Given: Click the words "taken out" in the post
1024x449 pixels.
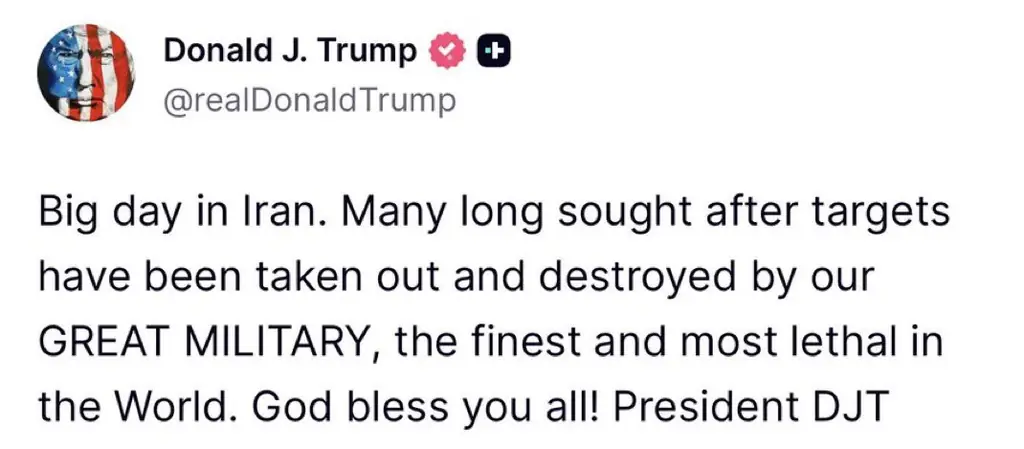Looking at the screenshot, I should click(x=340, y=279).
